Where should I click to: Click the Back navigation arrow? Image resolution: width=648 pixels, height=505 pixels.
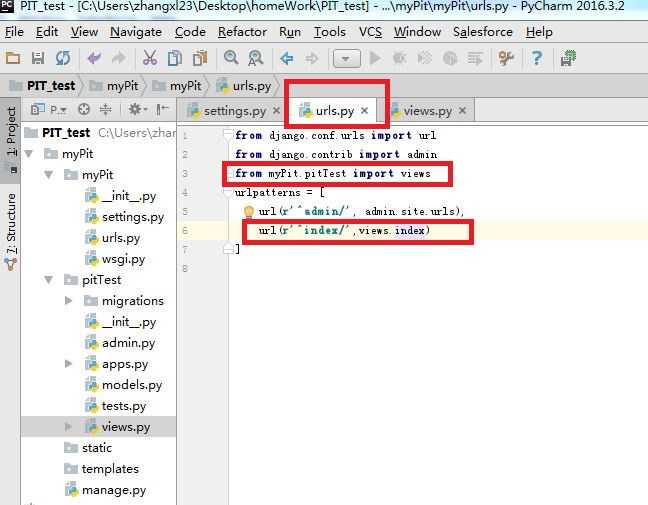(x=286, y=58)
